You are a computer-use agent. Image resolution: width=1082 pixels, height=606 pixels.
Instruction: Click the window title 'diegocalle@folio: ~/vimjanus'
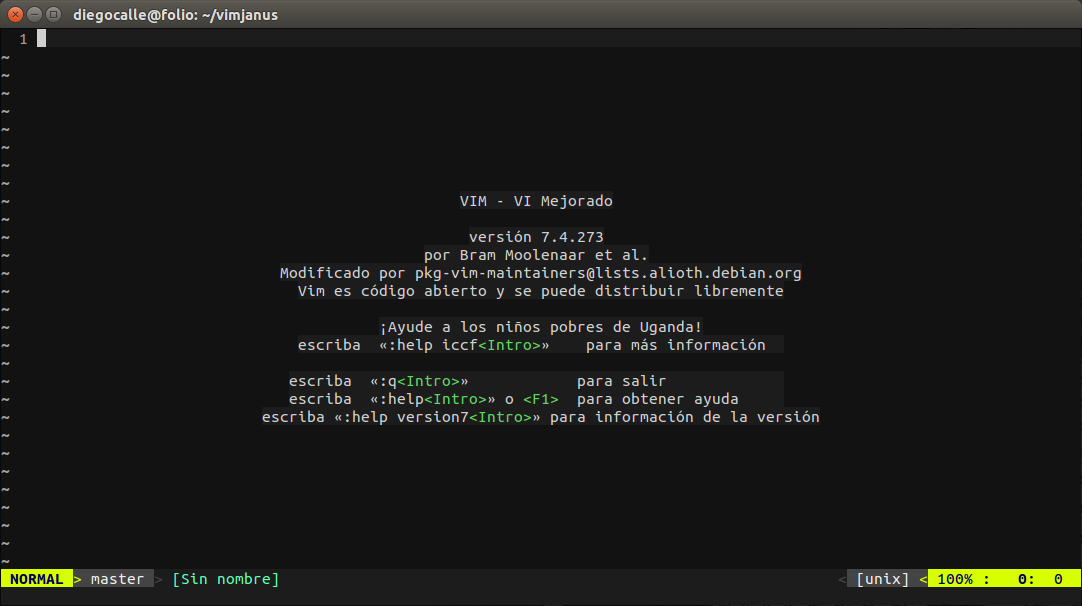175,14
